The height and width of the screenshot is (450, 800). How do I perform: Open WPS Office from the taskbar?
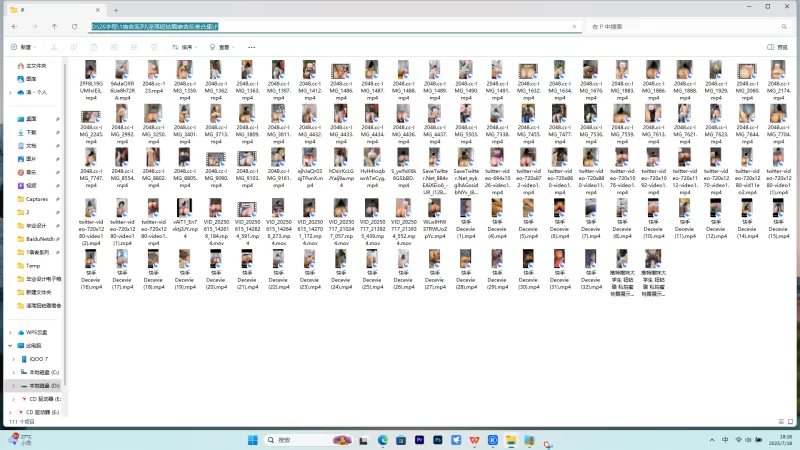(474, 440)
